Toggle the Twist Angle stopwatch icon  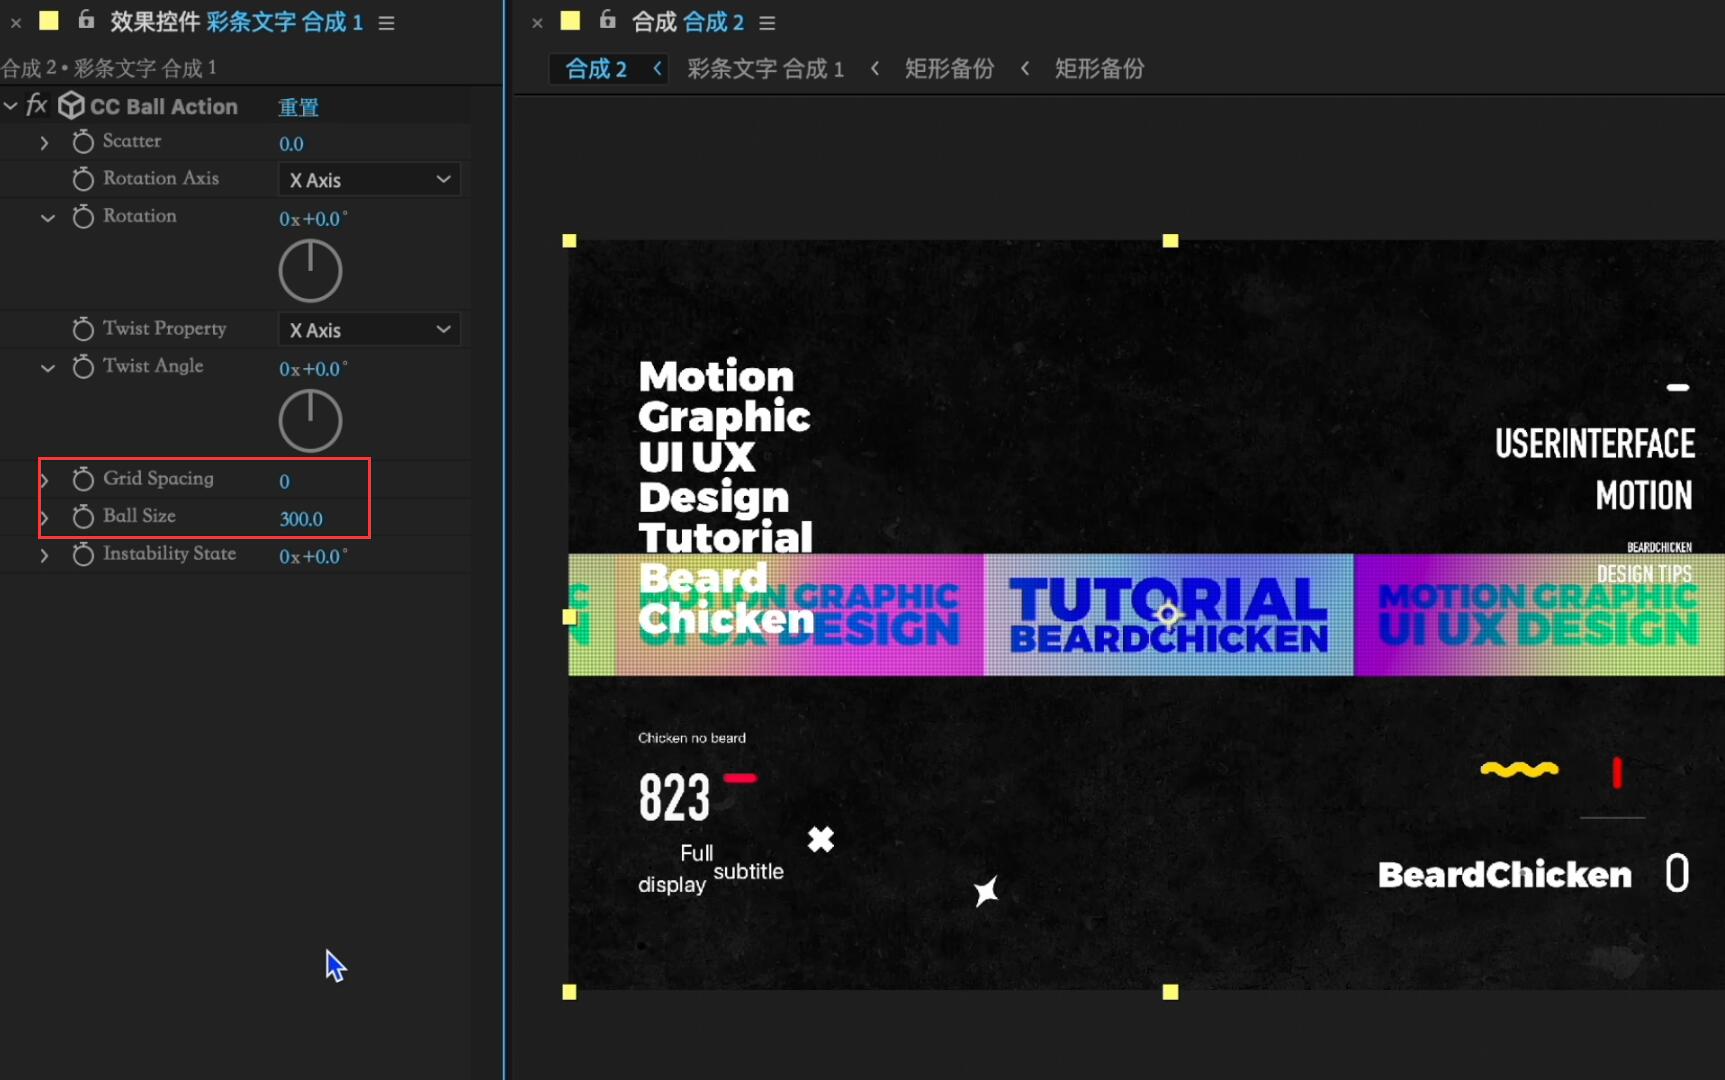pos(83,367)
